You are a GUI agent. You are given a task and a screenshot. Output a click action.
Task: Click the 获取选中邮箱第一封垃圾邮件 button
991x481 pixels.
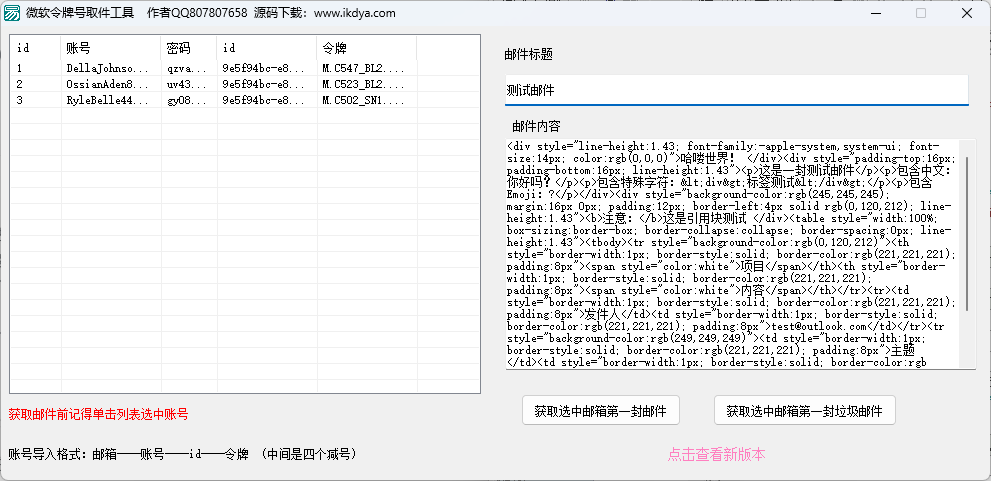click(x=805, y=411)
